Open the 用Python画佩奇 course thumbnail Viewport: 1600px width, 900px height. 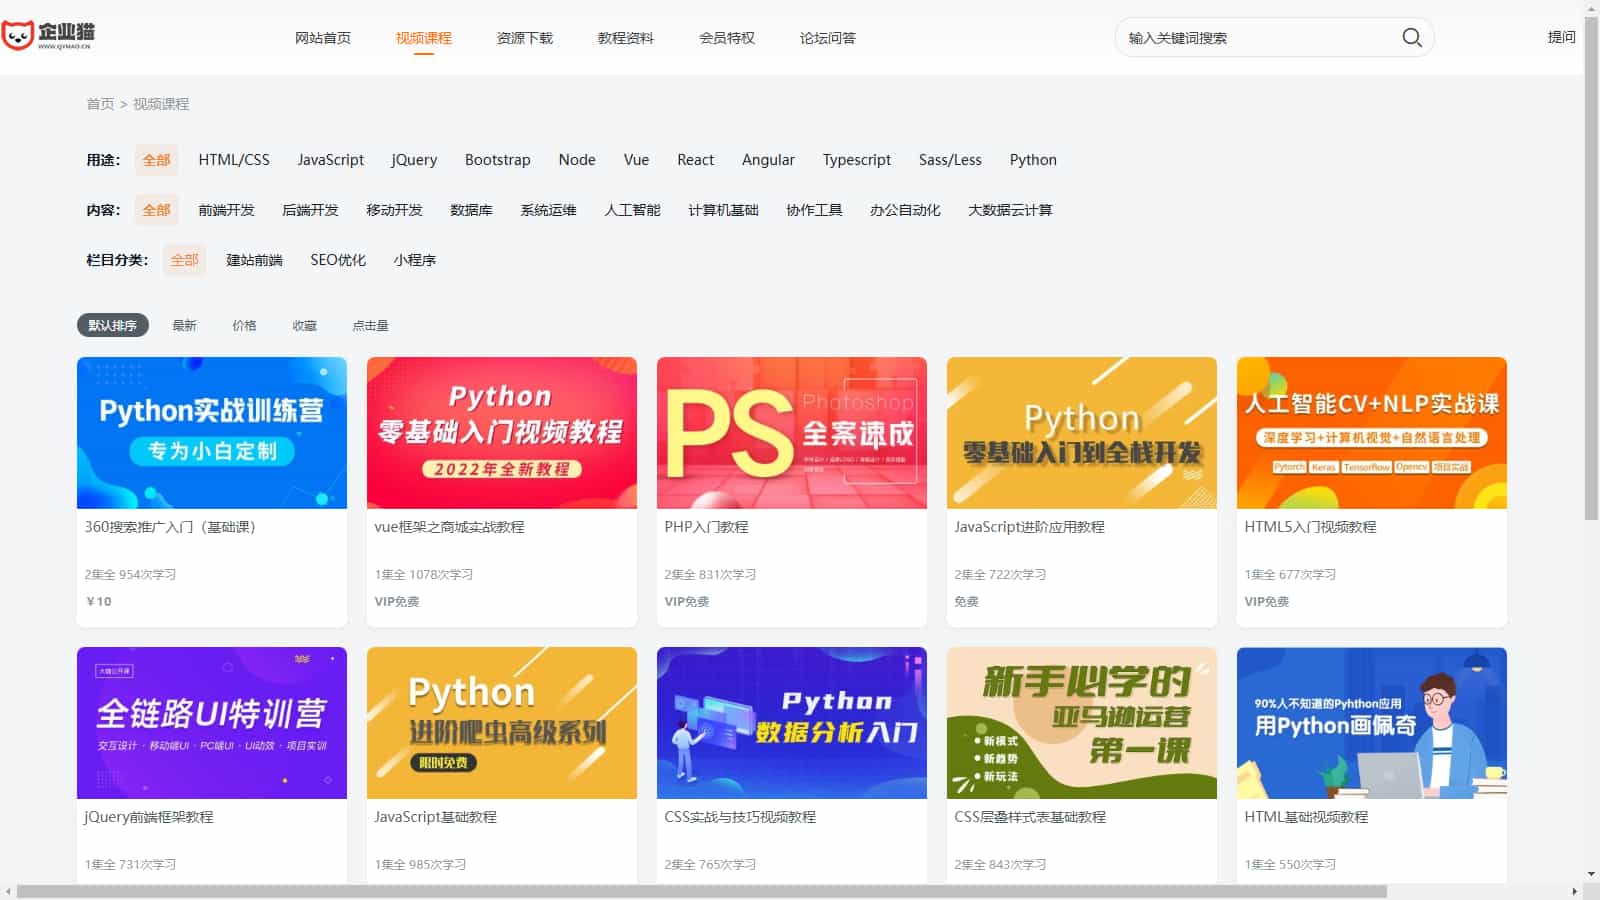pyautogui.click(x=1371, y=723)
